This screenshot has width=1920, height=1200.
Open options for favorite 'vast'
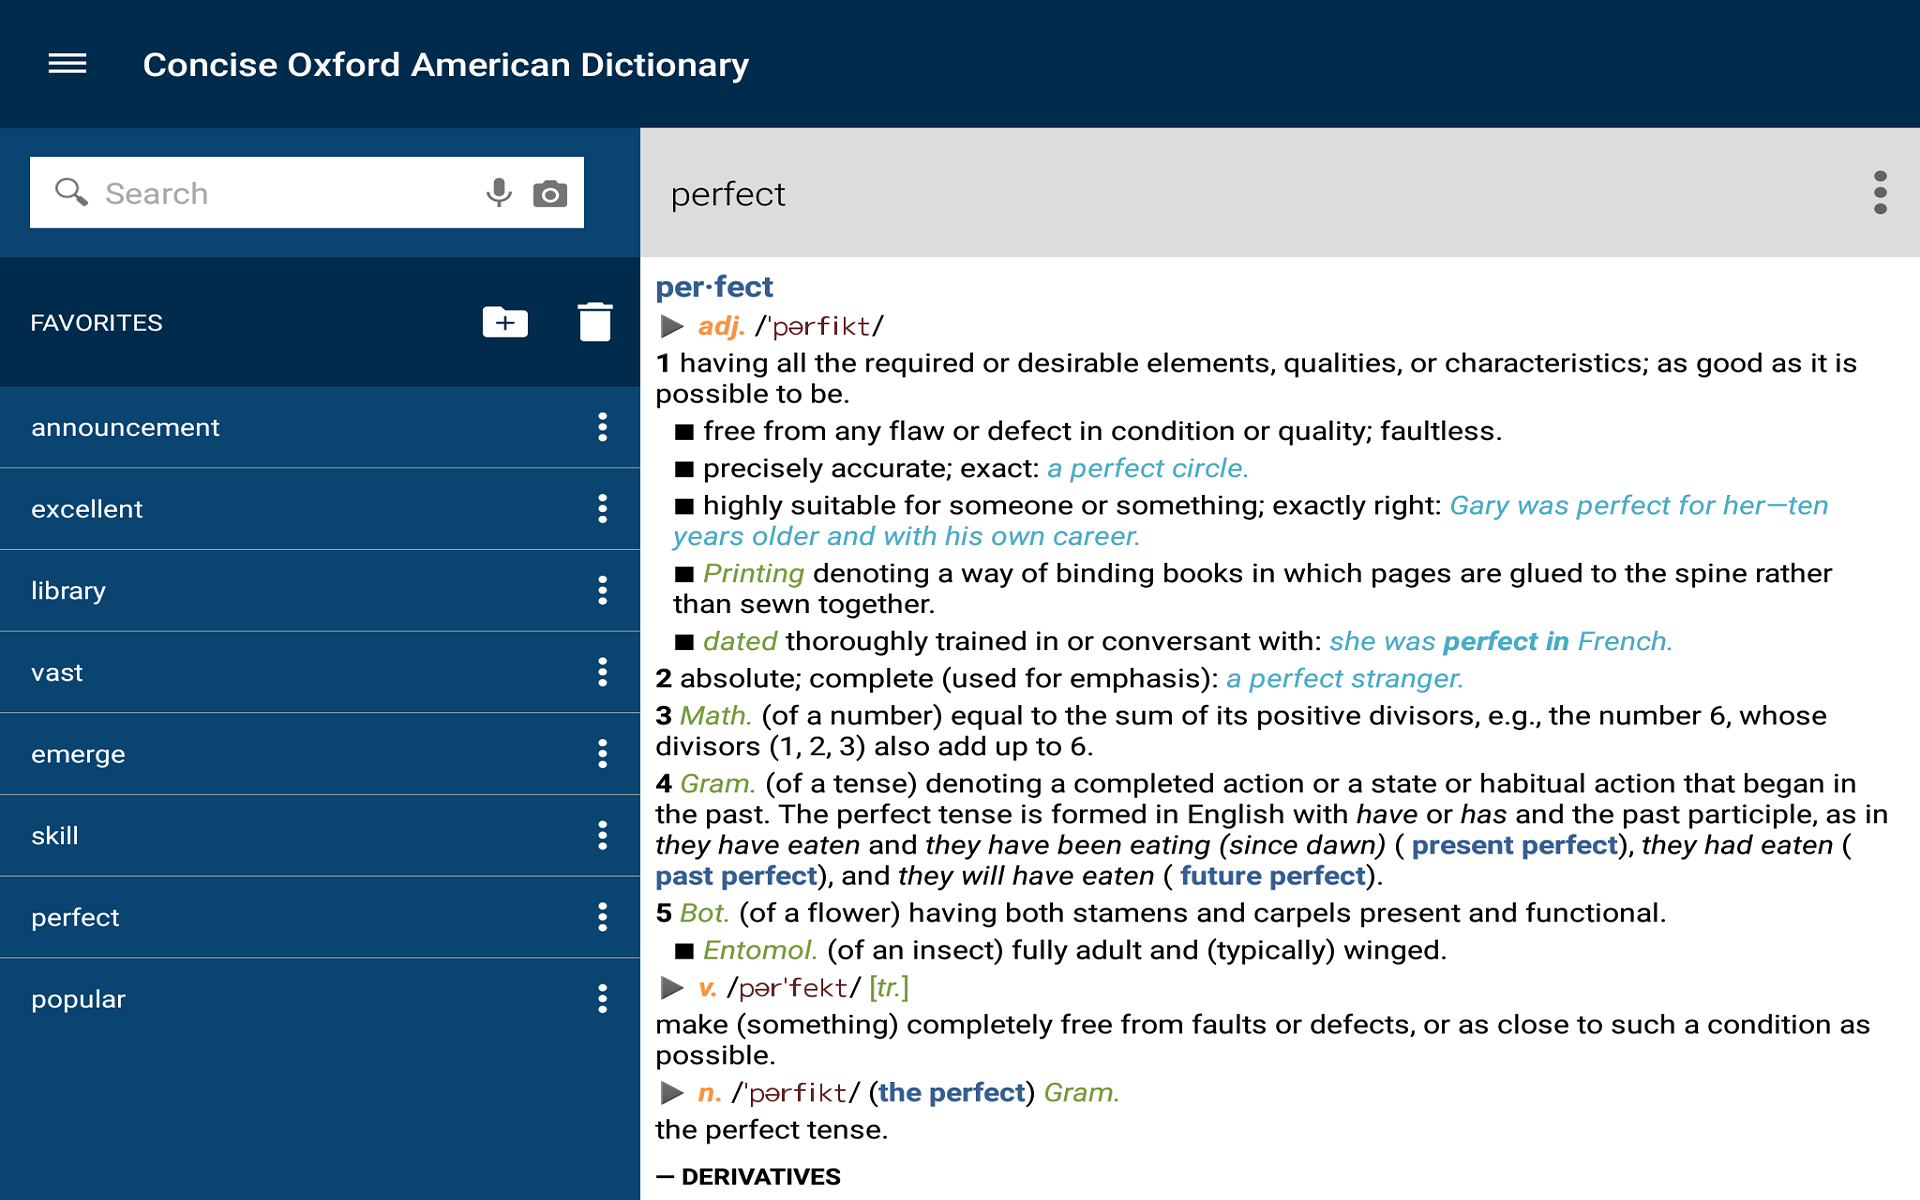tap(603, 673)
